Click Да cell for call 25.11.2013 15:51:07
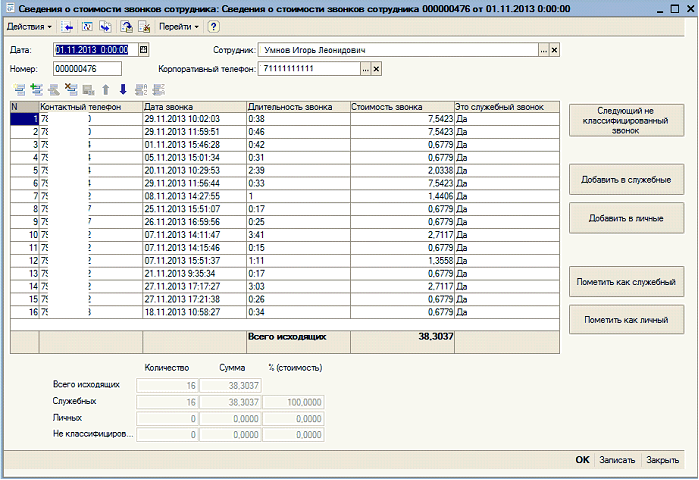699x480 pixels. pyautogui.click(x=506, y=209)
